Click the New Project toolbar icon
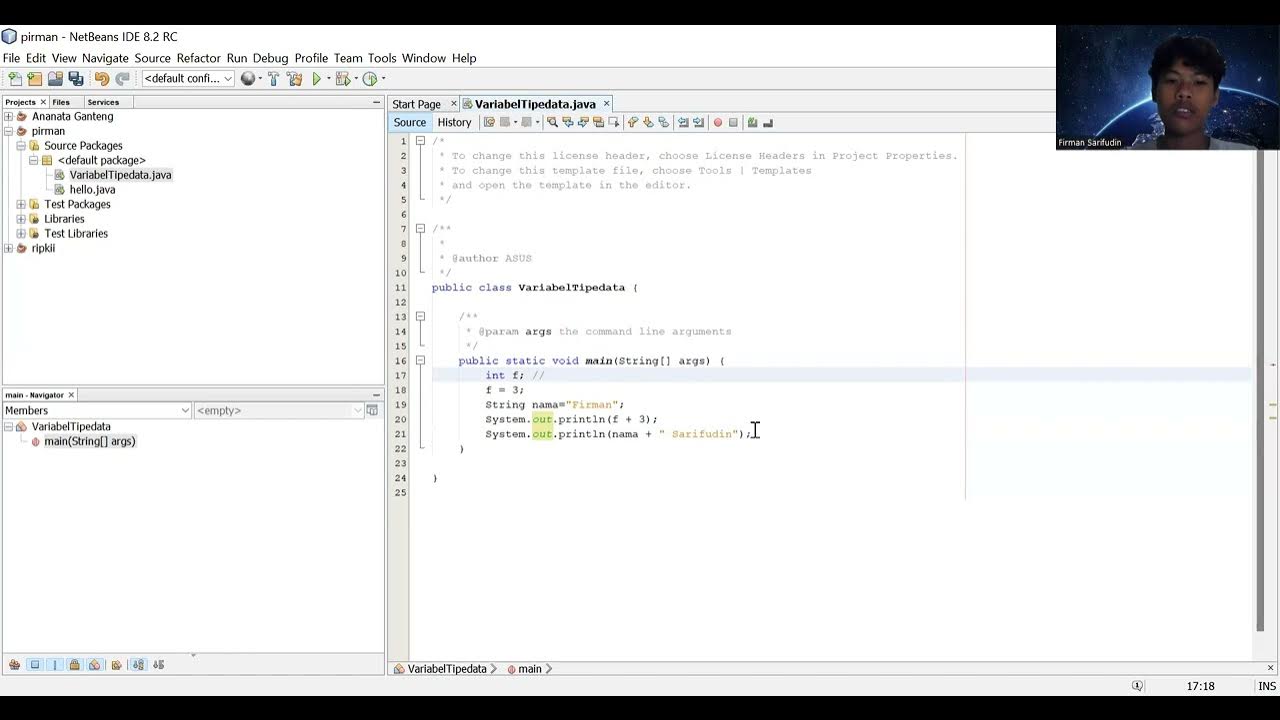 35,79
